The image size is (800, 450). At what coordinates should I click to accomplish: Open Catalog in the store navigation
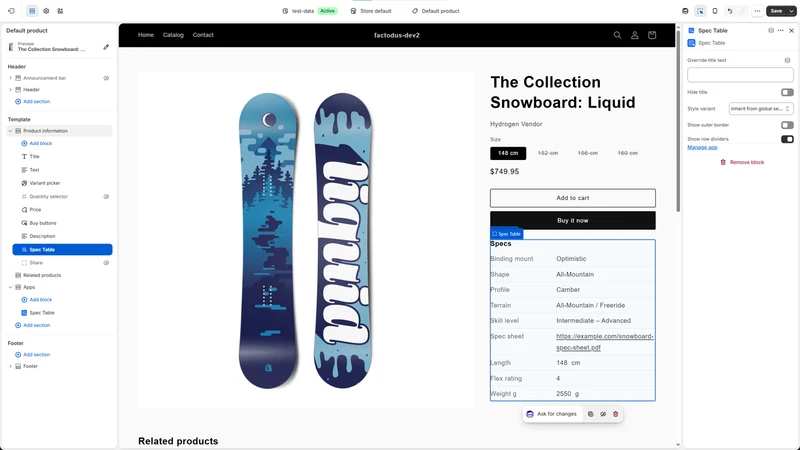pyautogui.click(x=173, y=35)
